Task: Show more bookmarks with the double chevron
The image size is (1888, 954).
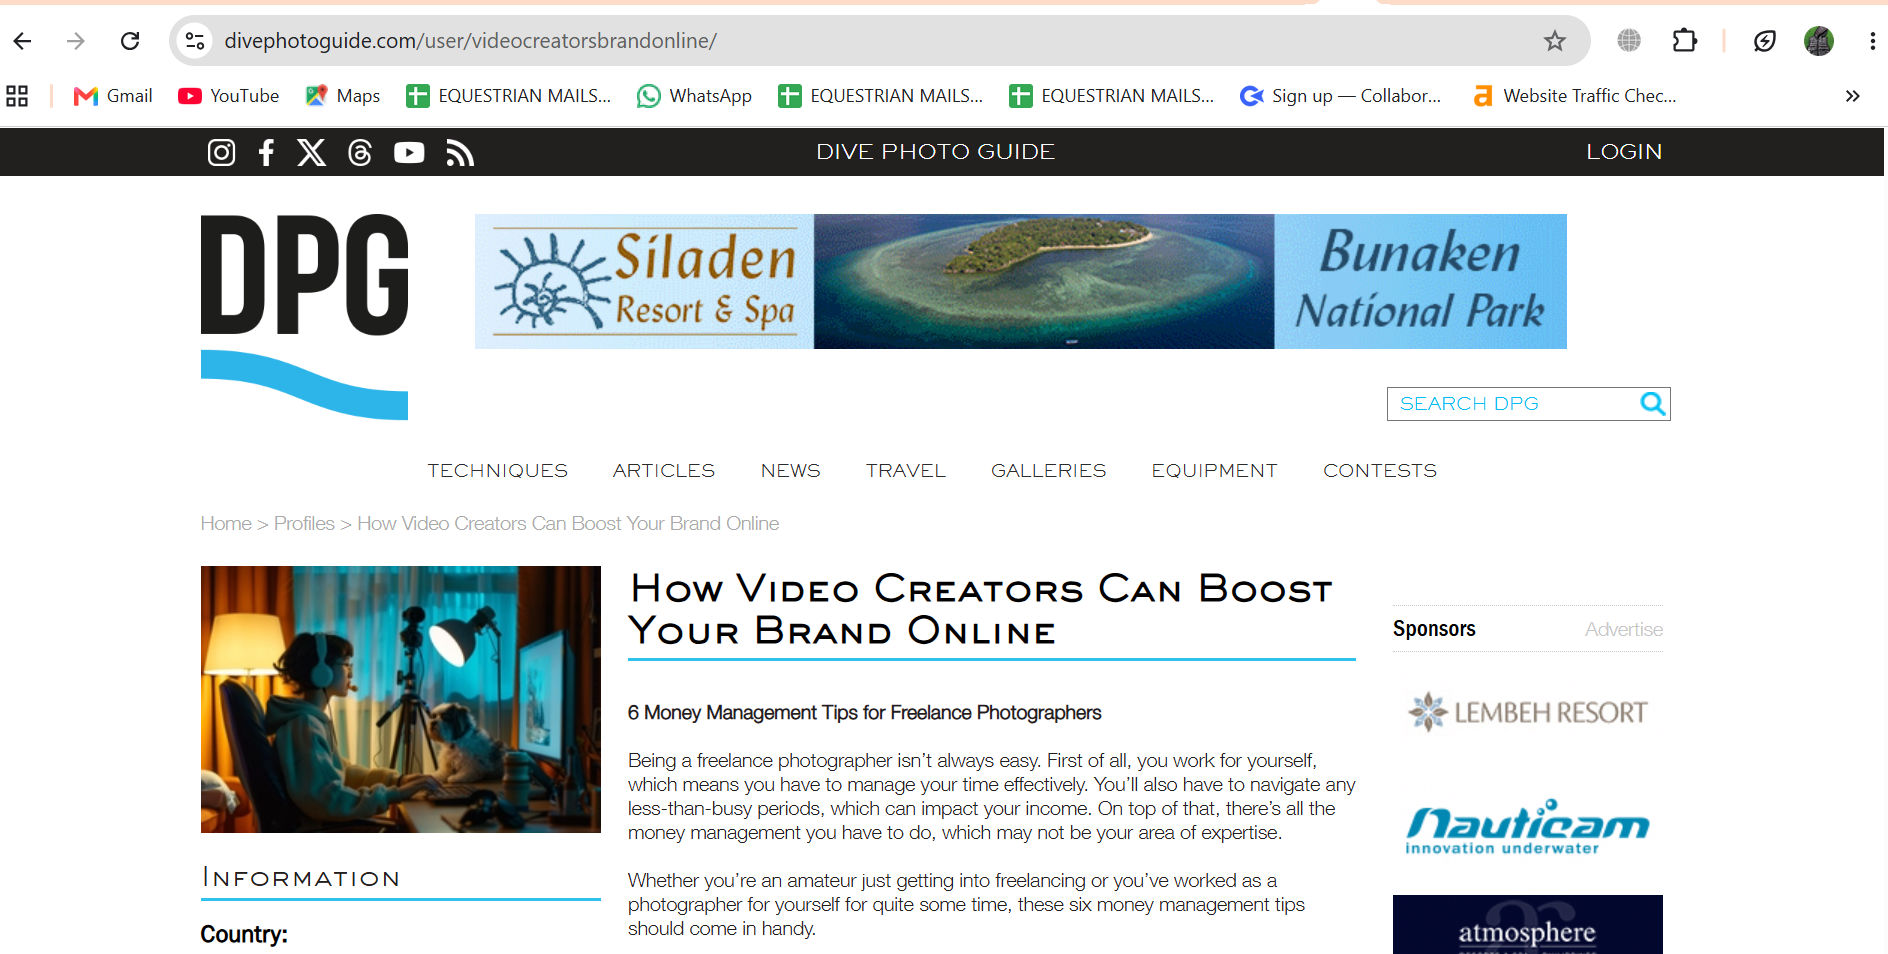Action: pyautogui.click(x=1852, y=96)
